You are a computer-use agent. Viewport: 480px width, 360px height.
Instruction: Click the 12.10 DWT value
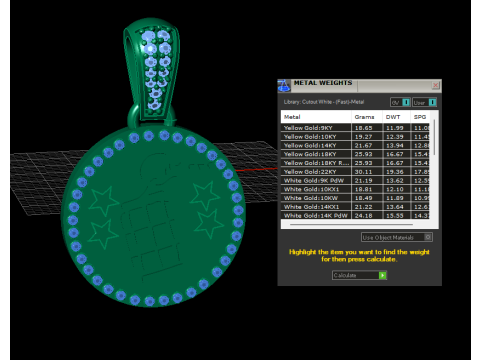point(395,189)
